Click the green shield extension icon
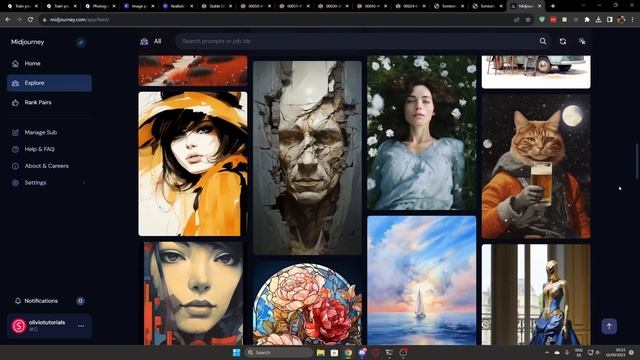Screen dimensions: 640x360 coord(542,20)
